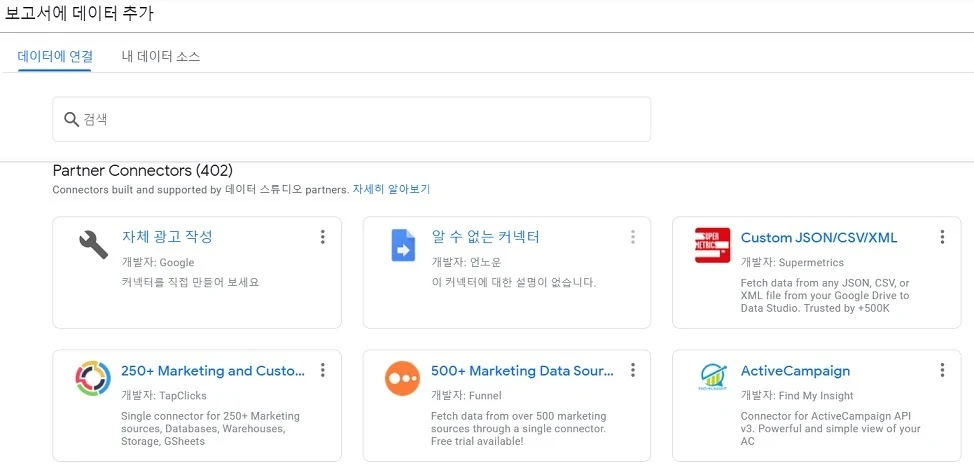Click the wrench icon for 자체 광고 작성
The height and width of the screenshot is (468, 974).
(x=93, y=245)
